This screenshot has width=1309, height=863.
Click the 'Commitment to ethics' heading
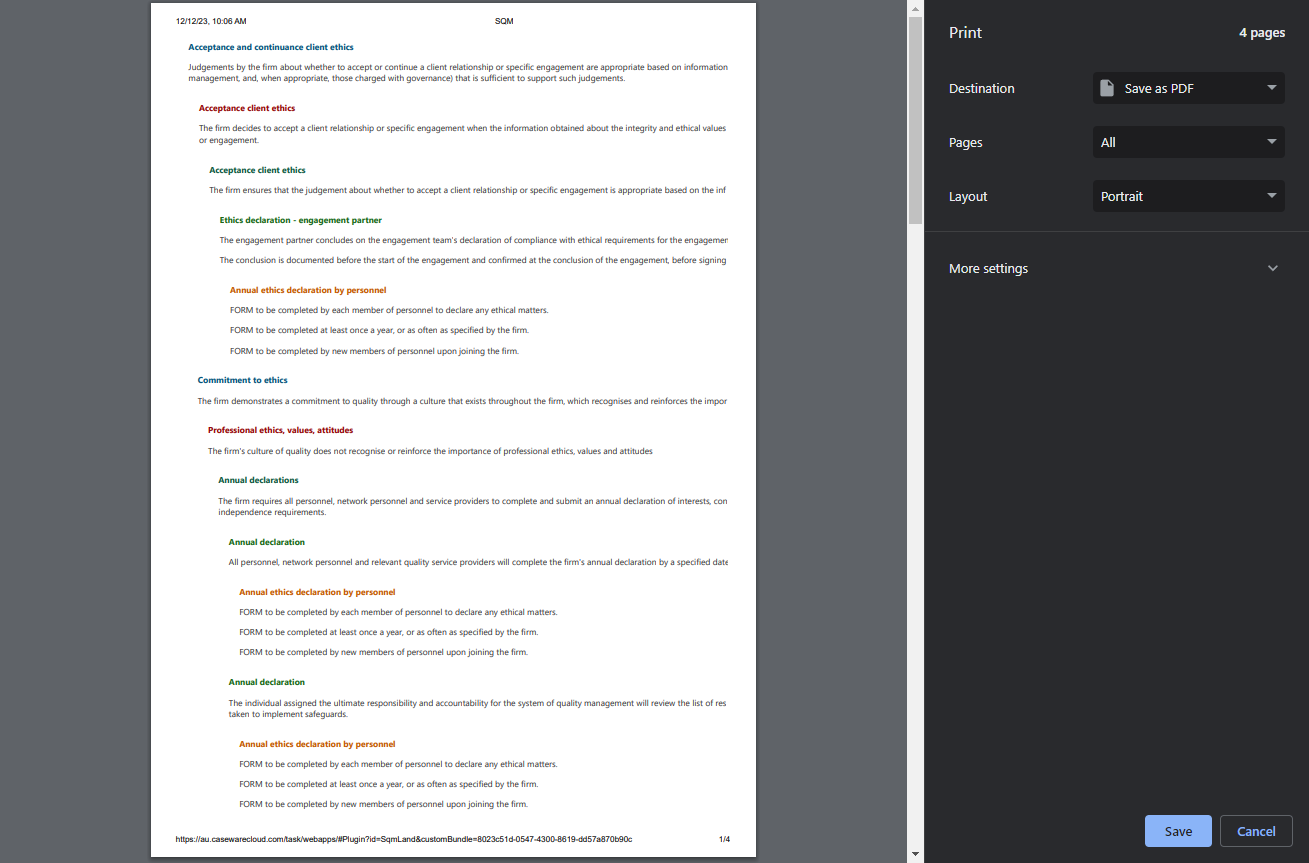243,380
